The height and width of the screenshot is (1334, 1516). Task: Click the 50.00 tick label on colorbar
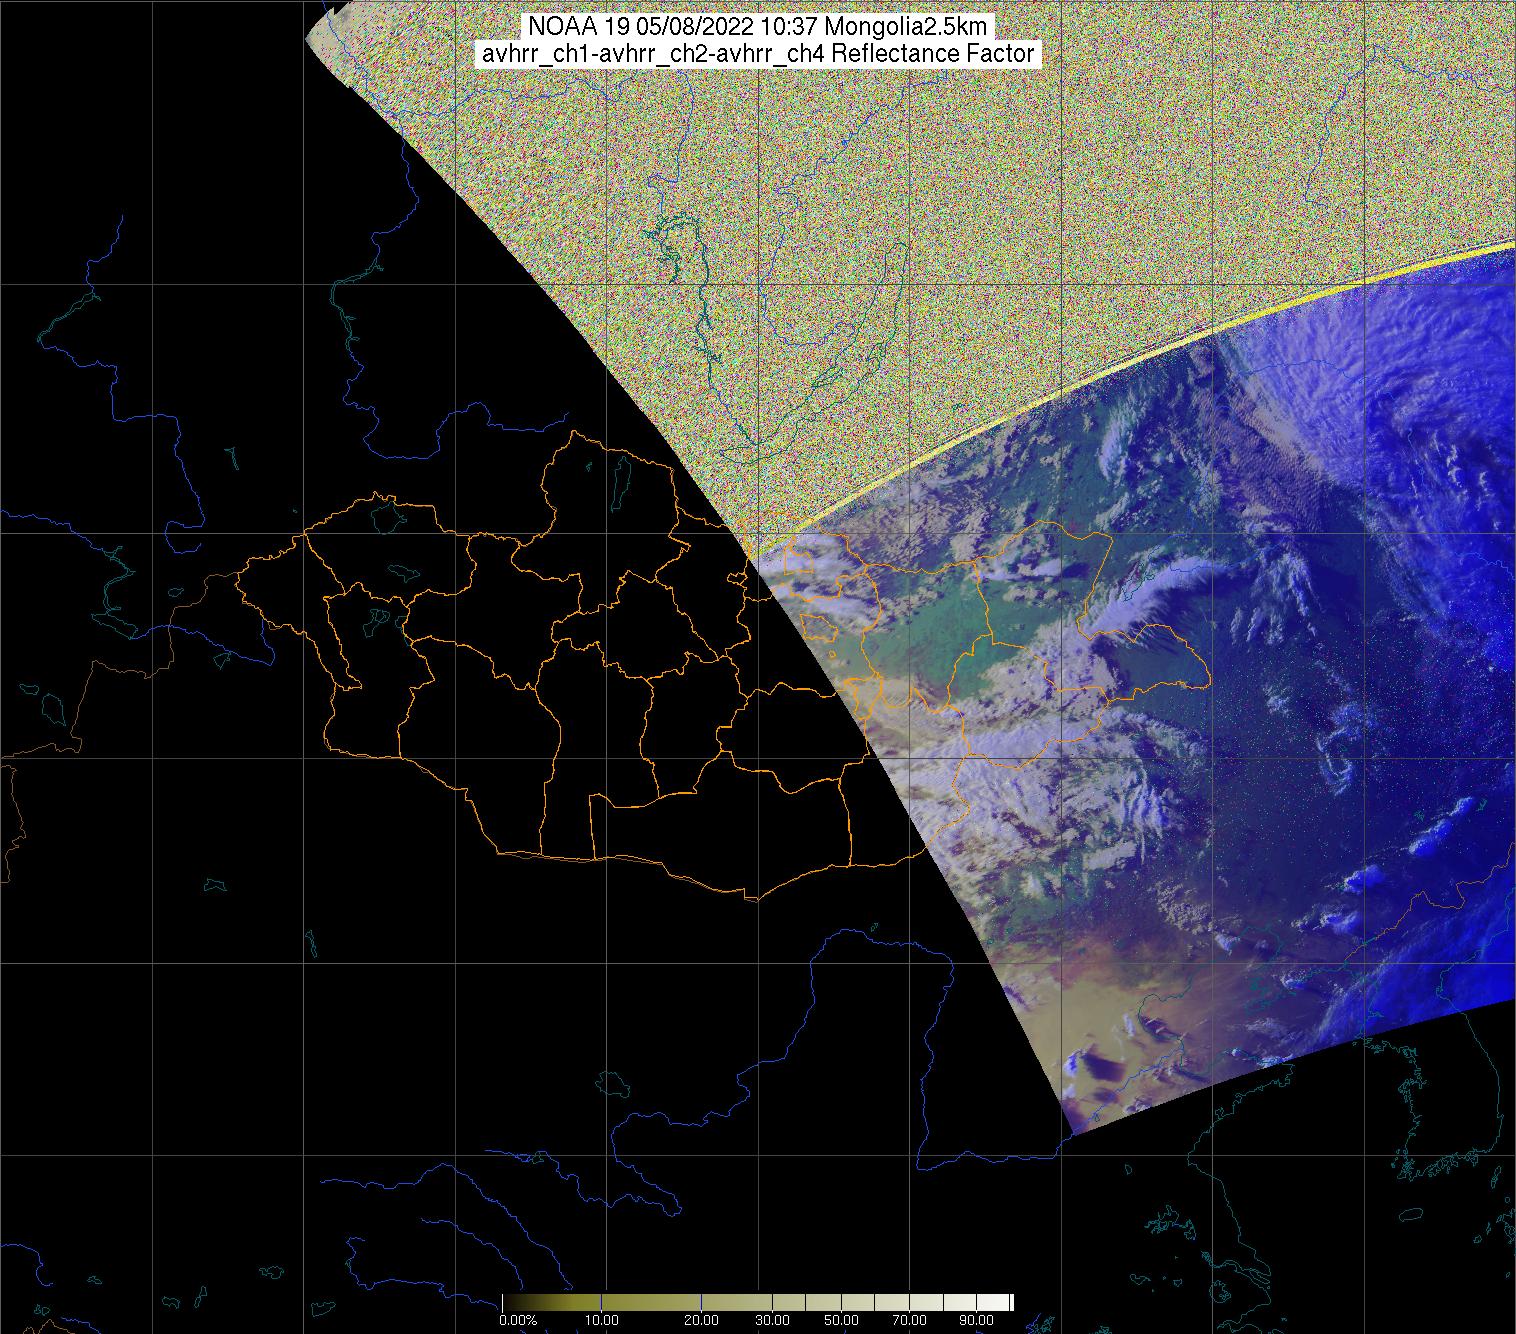tap(841, 1320)
